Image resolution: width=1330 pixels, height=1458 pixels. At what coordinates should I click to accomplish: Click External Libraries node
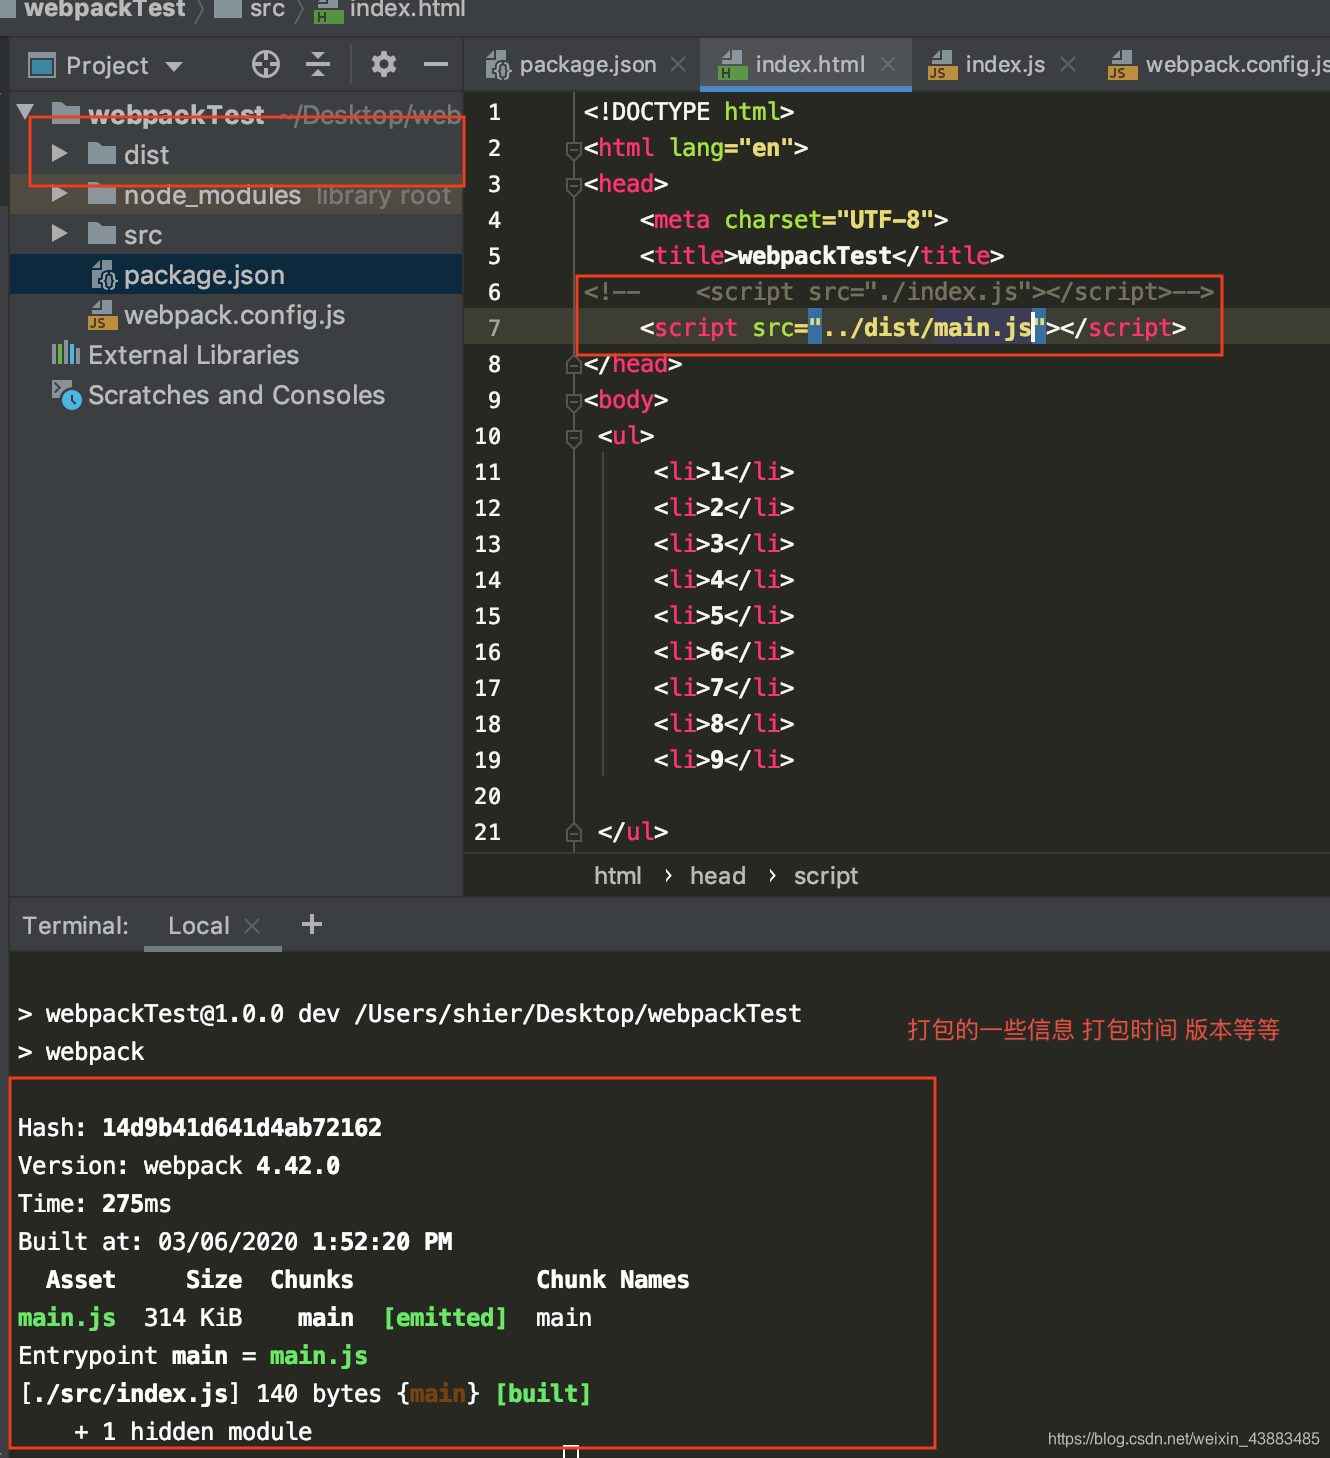coord(193,355)
